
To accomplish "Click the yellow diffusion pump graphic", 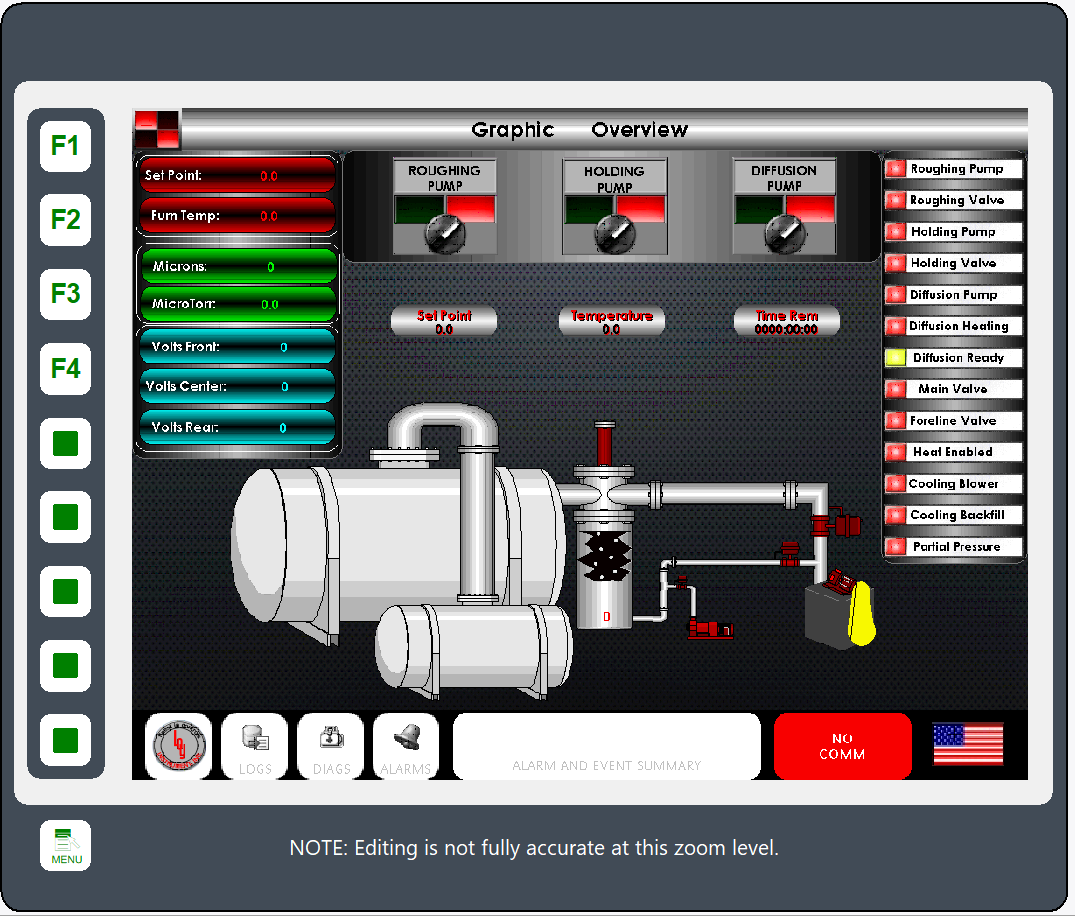I will [861, 612].
